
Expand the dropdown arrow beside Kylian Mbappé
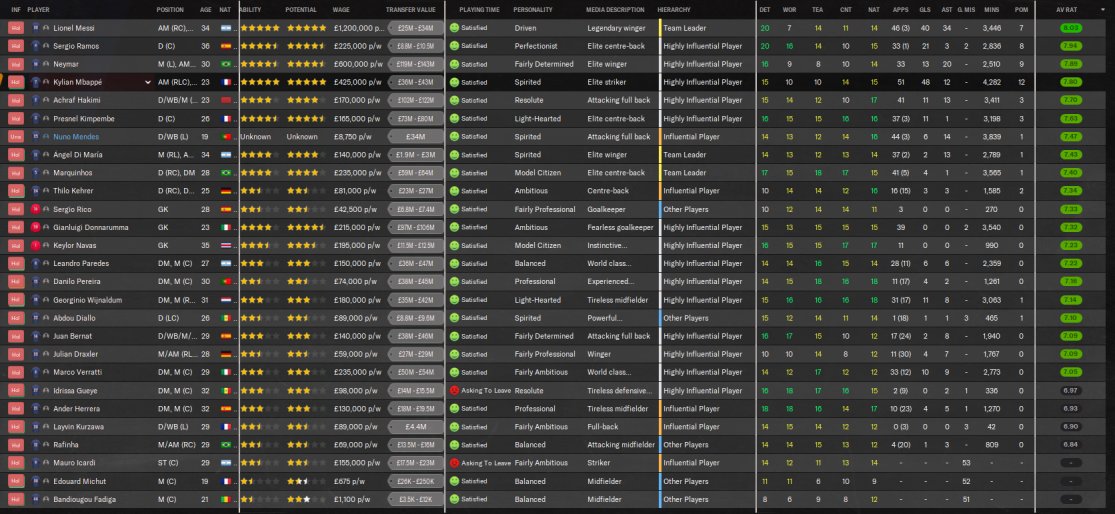(x=148, y=82)
